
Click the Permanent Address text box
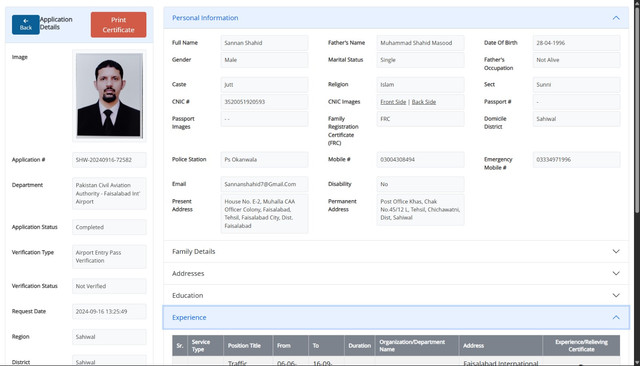(x=420, y=209)
